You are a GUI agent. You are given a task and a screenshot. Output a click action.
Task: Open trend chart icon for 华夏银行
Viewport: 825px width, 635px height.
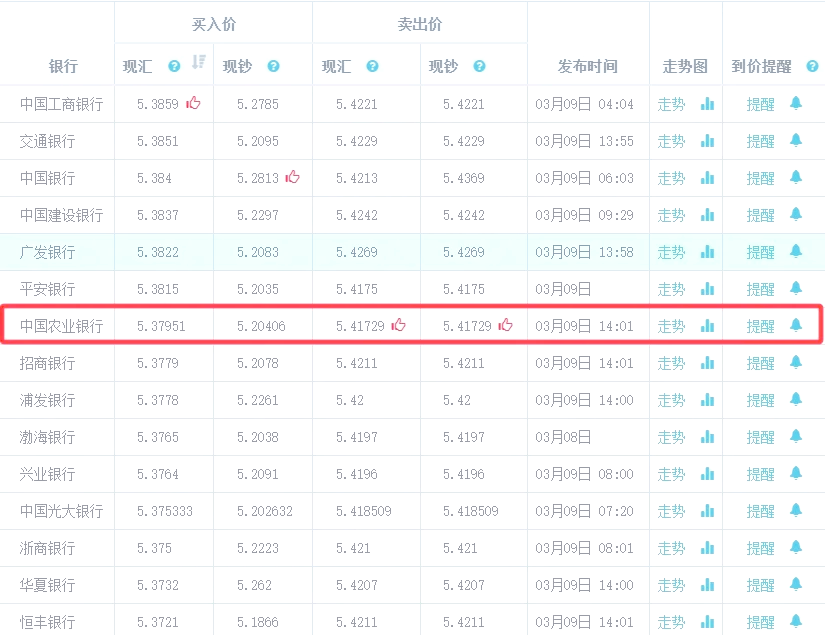click(708, 585)
